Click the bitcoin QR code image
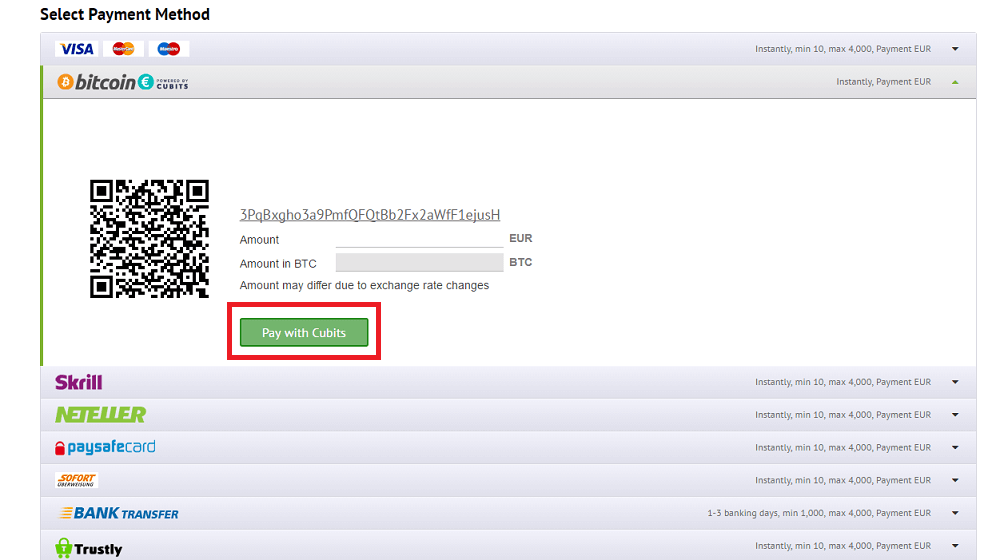 pos(149,239)
